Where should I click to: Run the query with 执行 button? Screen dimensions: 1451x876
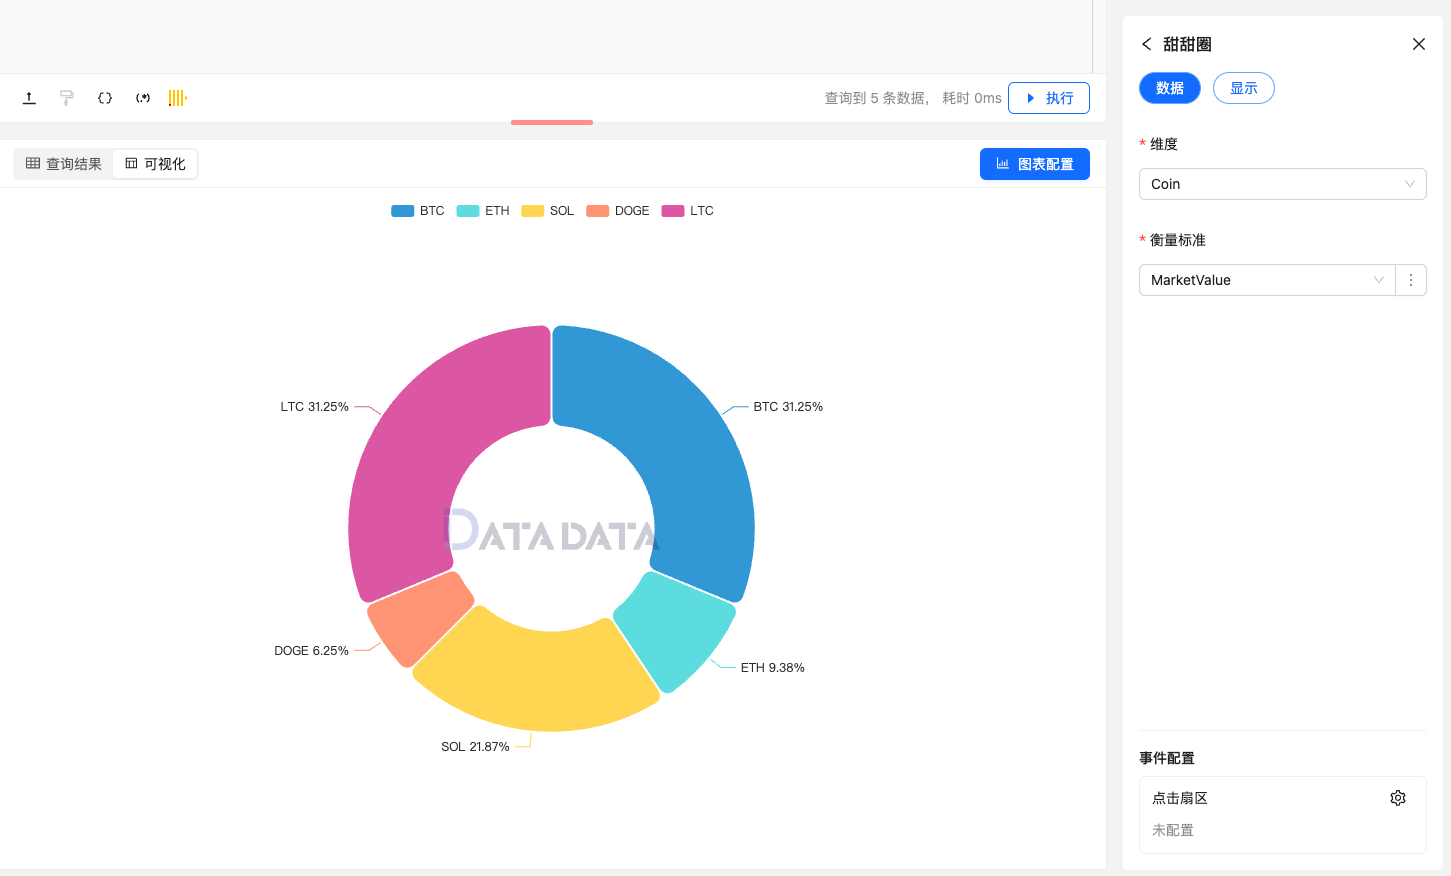pyautogui.click(x=1049, y=98)
